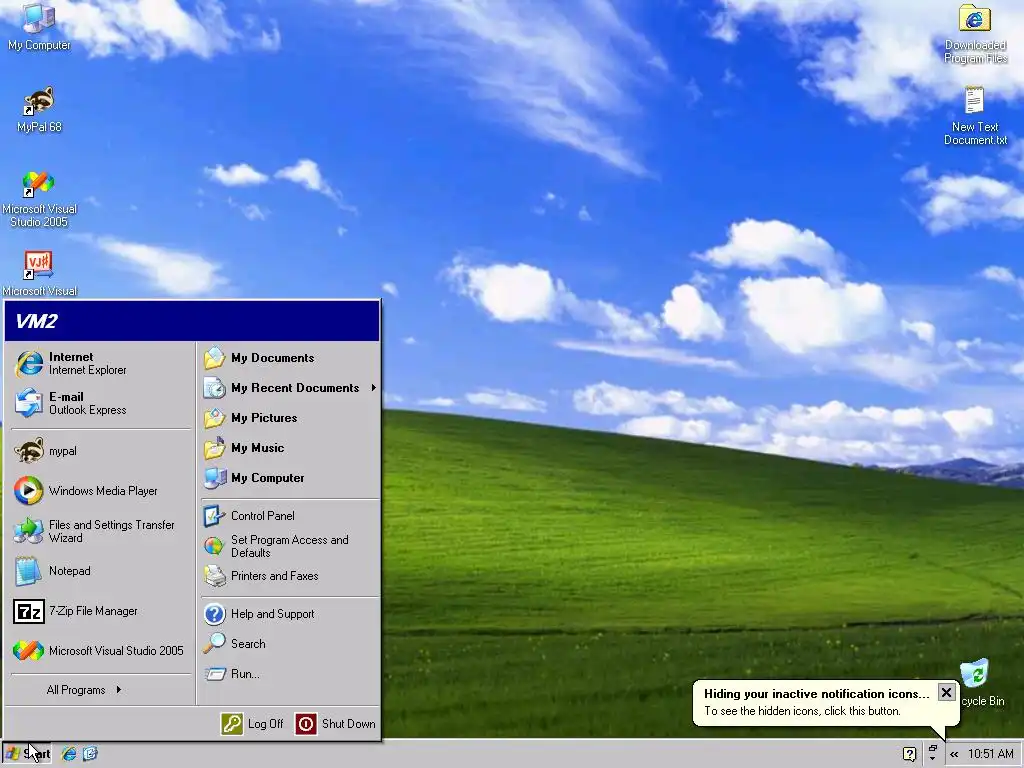Launch Outlook Express from Quick Launch

pyautogui.click(x=90, y=754)
